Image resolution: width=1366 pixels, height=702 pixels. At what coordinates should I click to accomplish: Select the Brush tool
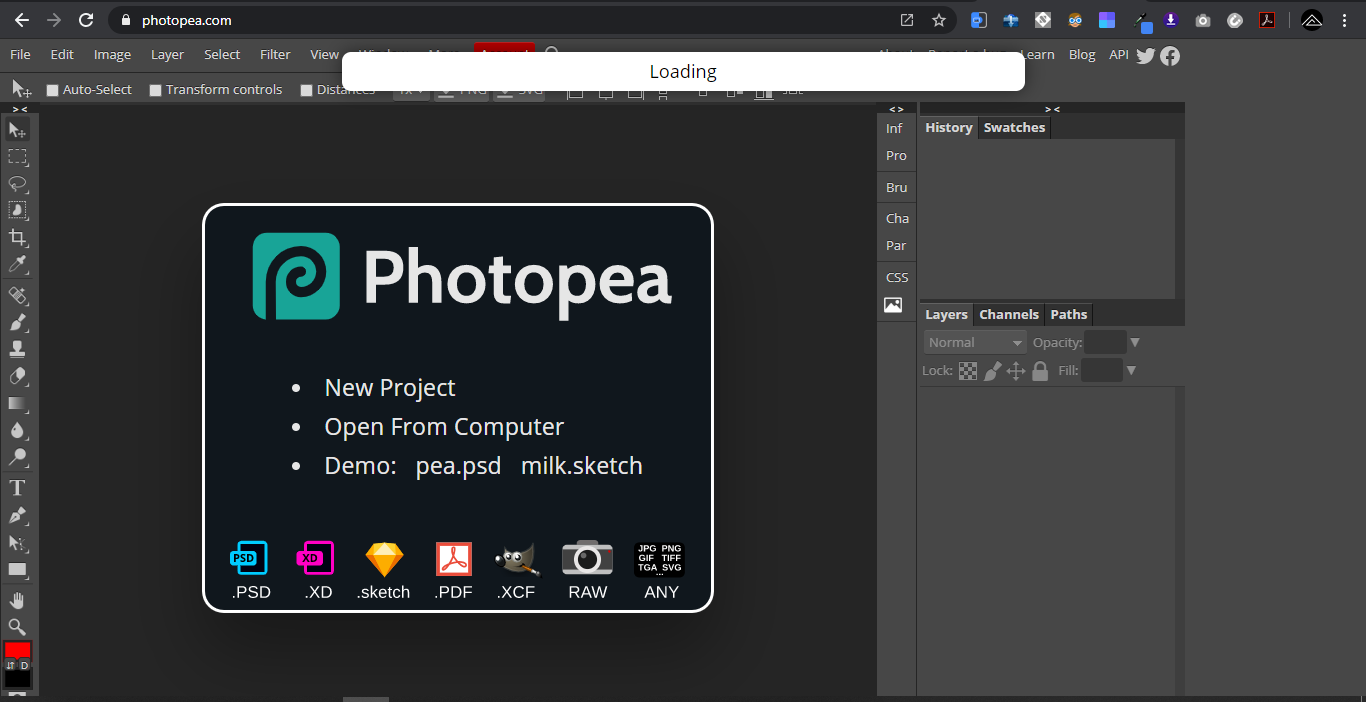(17, 323)
